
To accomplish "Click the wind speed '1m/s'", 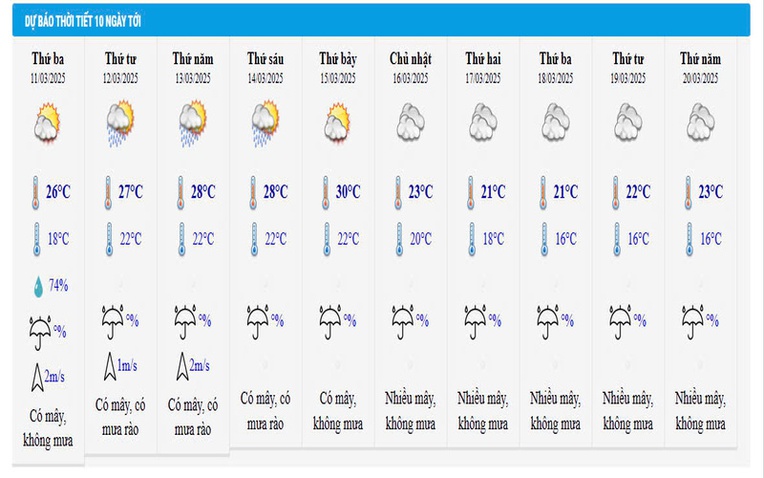I will click(x=127, y=365).
